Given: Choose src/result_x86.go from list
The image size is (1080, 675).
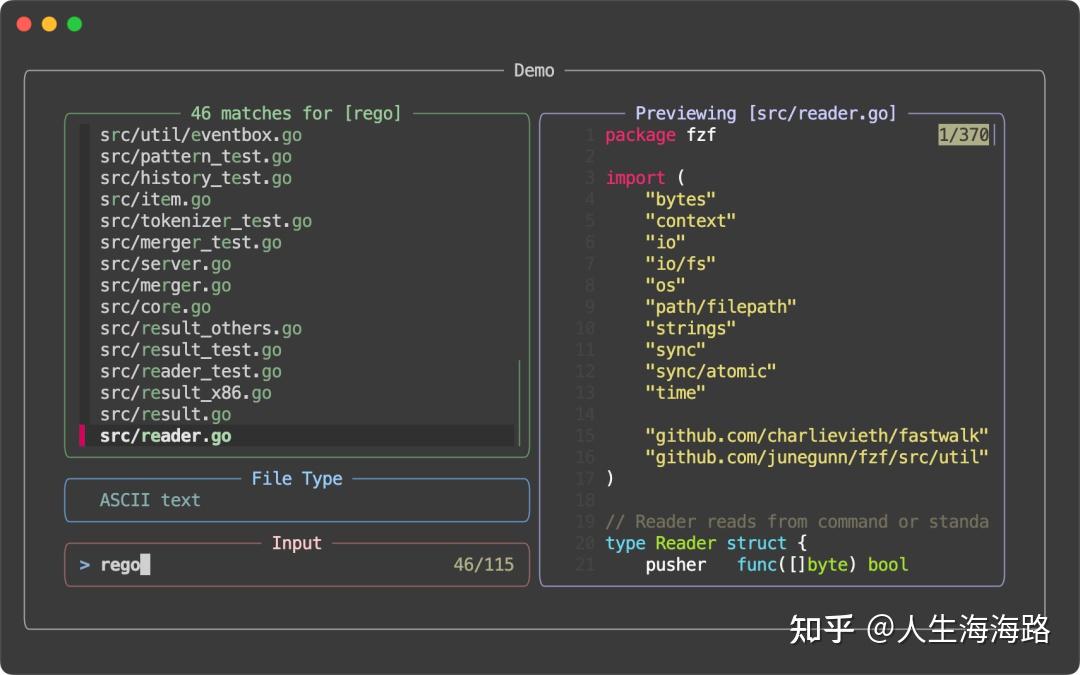Looking at the screenshot, I should [185, 393].
